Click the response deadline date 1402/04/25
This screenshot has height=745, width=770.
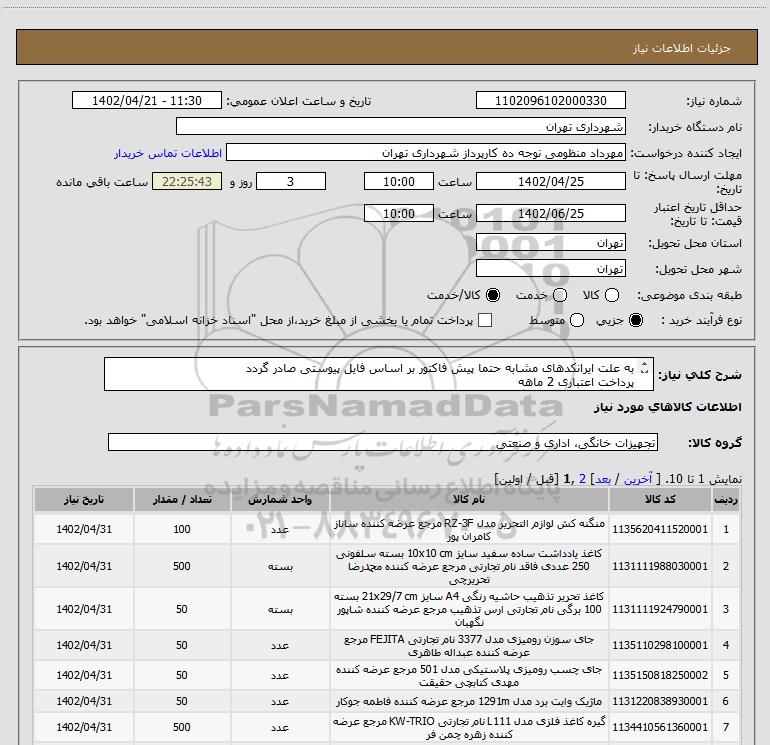[550, 182]
